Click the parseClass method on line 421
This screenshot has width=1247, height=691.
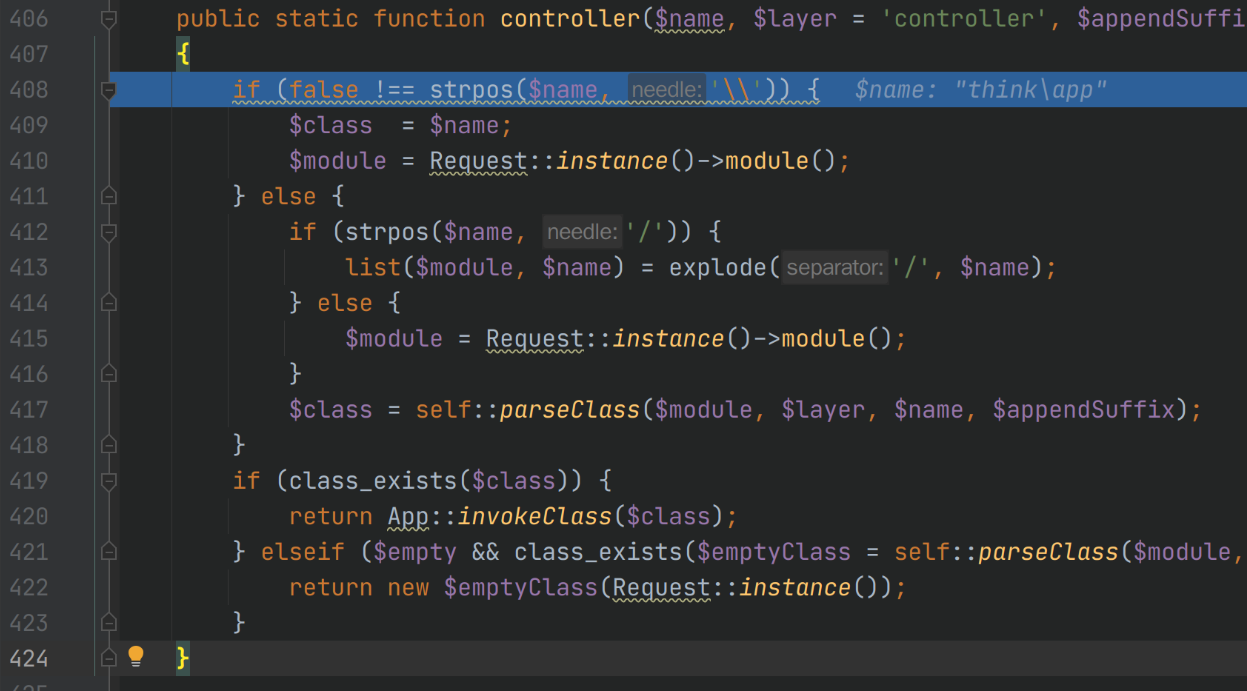click(x=1049, y=552)
